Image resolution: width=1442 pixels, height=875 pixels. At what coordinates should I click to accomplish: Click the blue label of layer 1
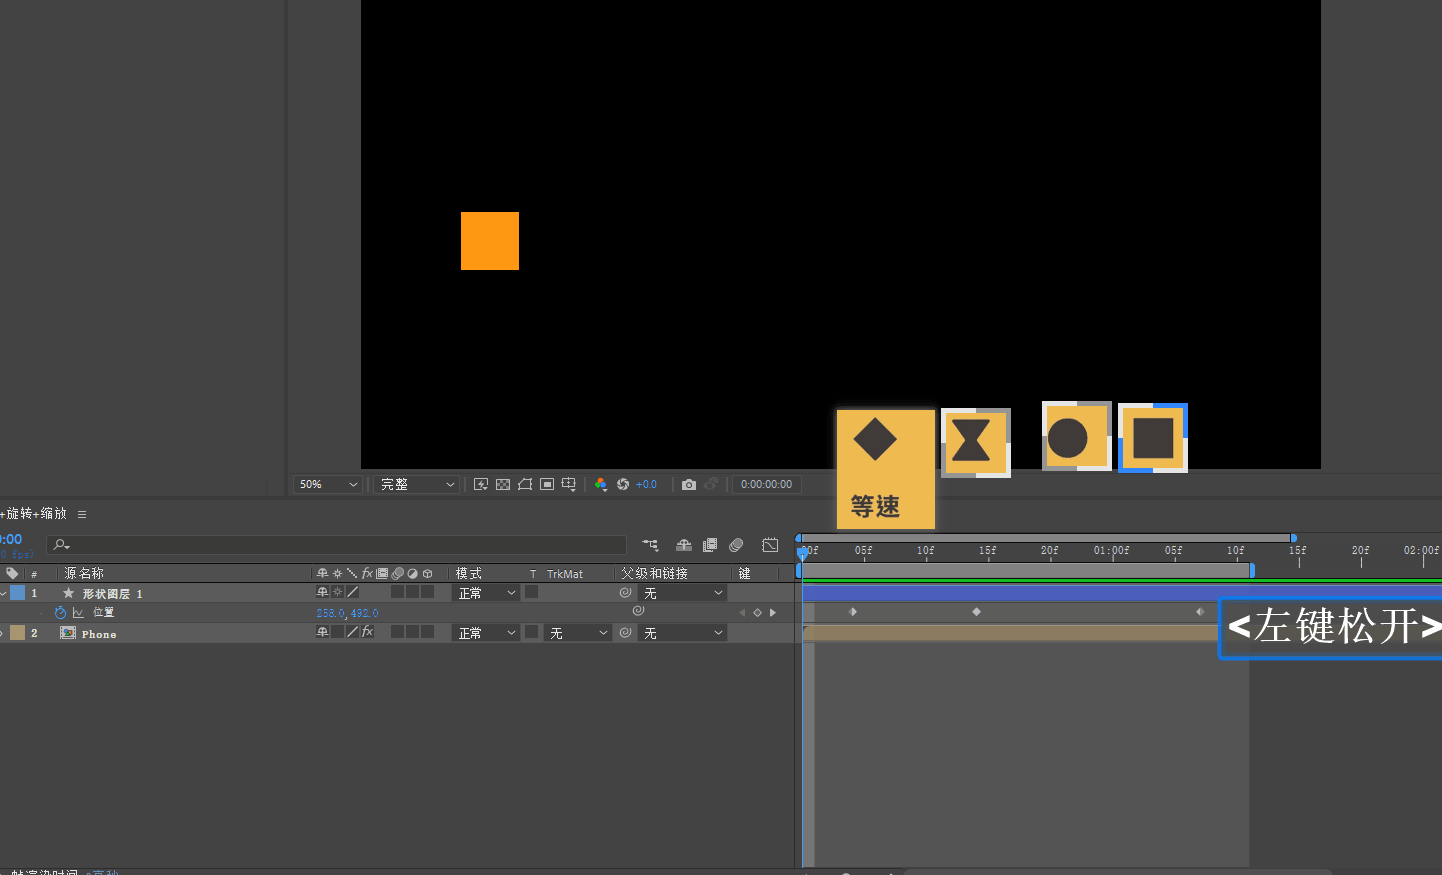click(17, 593)
